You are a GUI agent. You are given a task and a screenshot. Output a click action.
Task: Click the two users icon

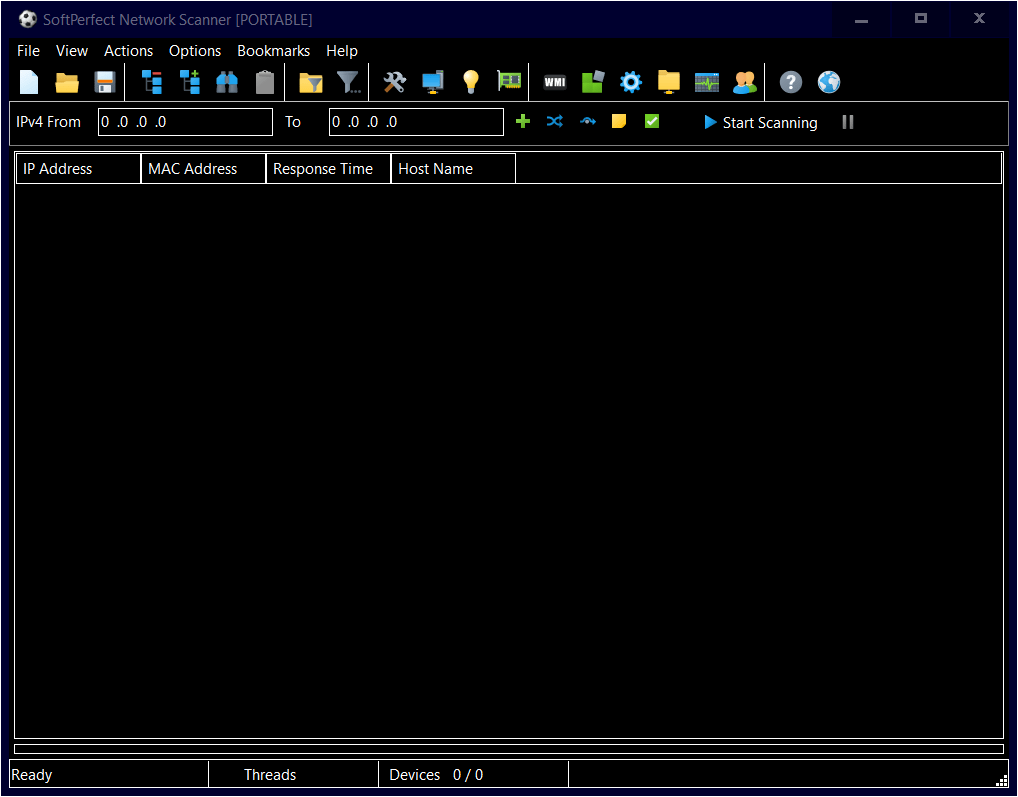[745, 82]
